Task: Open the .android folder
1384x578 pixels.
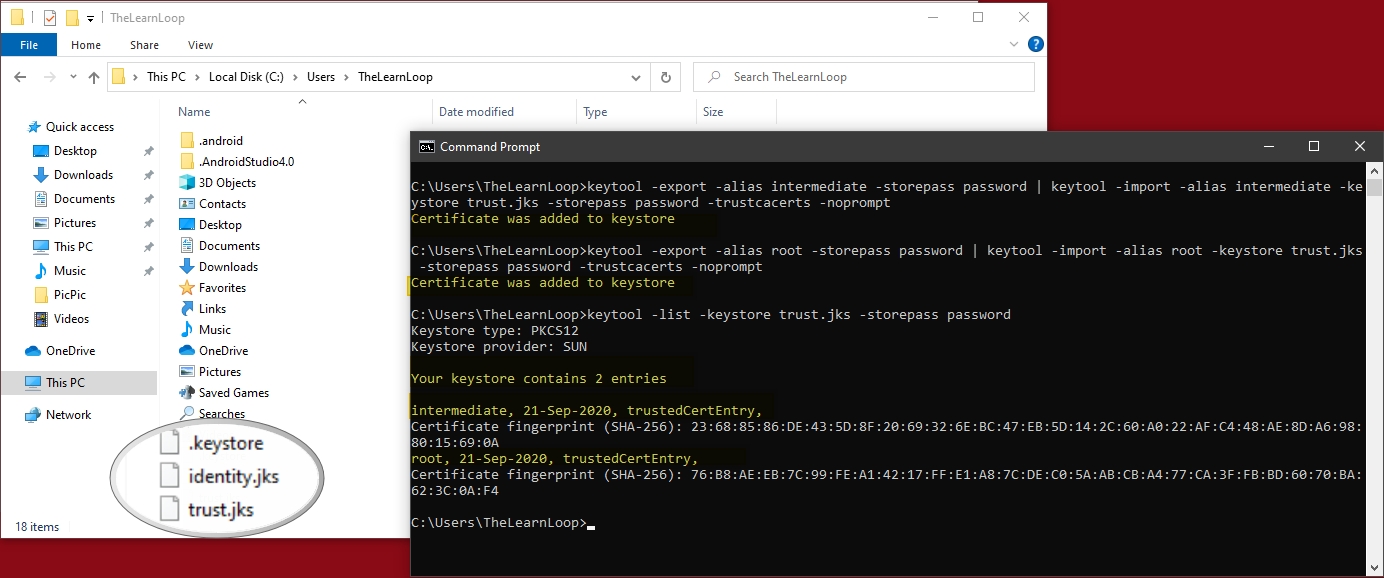Action: [220, 141]
